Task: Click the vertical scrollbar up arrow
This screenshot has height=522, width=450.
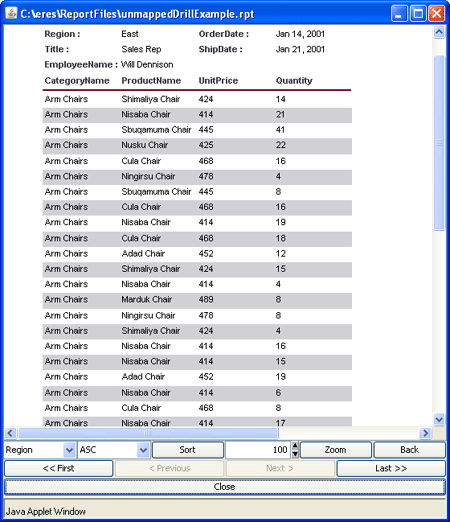Action: click(439, 32)
